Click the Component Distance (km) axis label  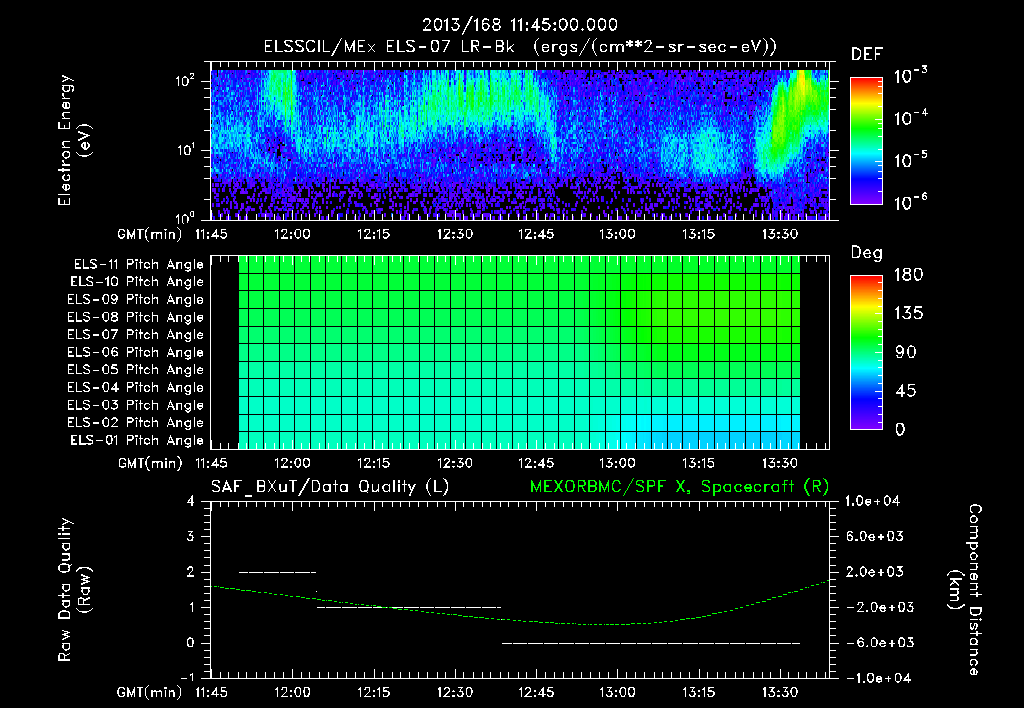point(965,590)
